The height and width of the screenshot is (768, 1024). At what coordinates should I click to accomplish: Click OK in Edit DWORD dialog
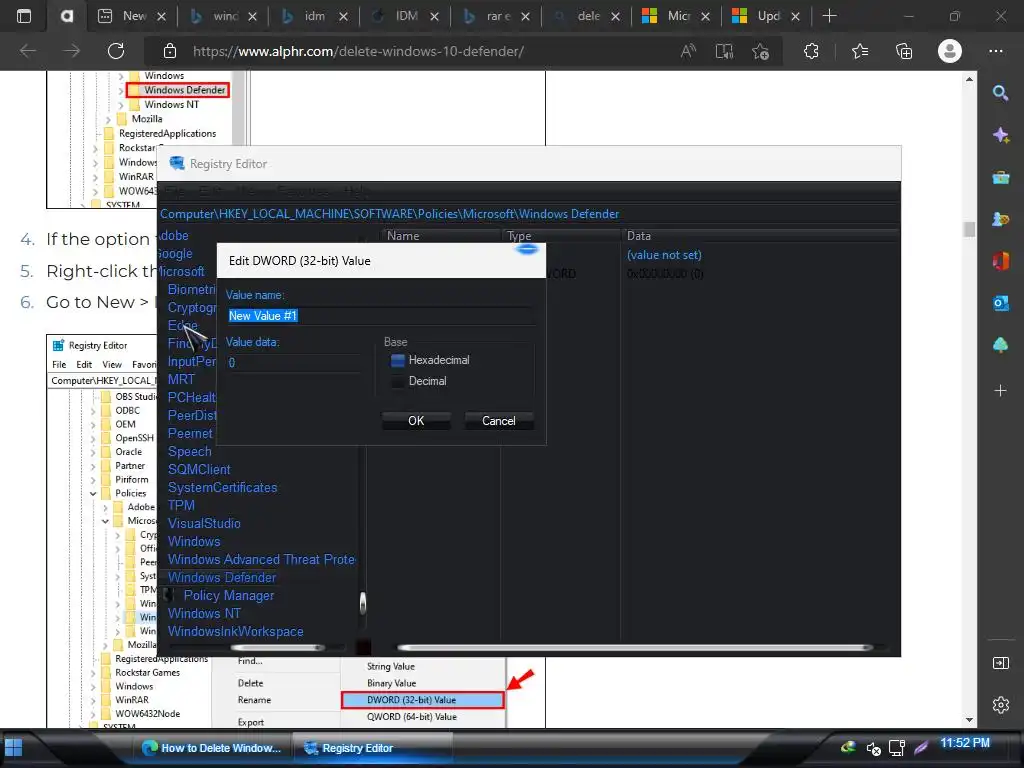pyautogui.click(x=416, y=421)
